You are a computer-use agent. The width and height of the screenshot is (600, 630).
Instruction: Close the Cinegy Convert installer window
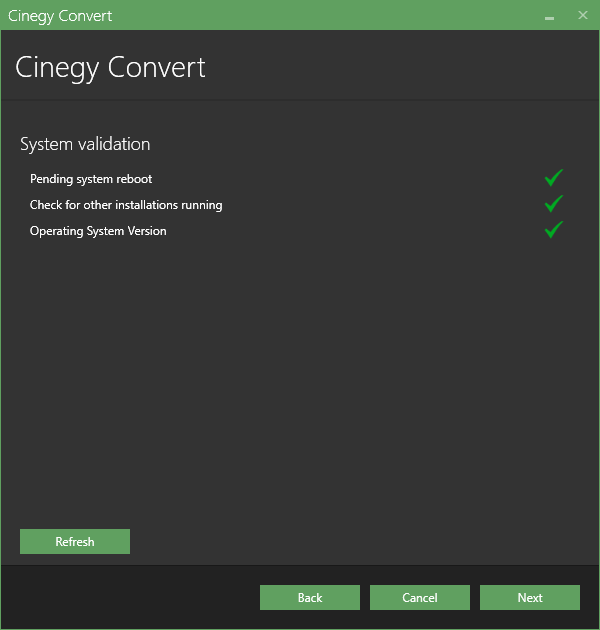tap(582, 15)
